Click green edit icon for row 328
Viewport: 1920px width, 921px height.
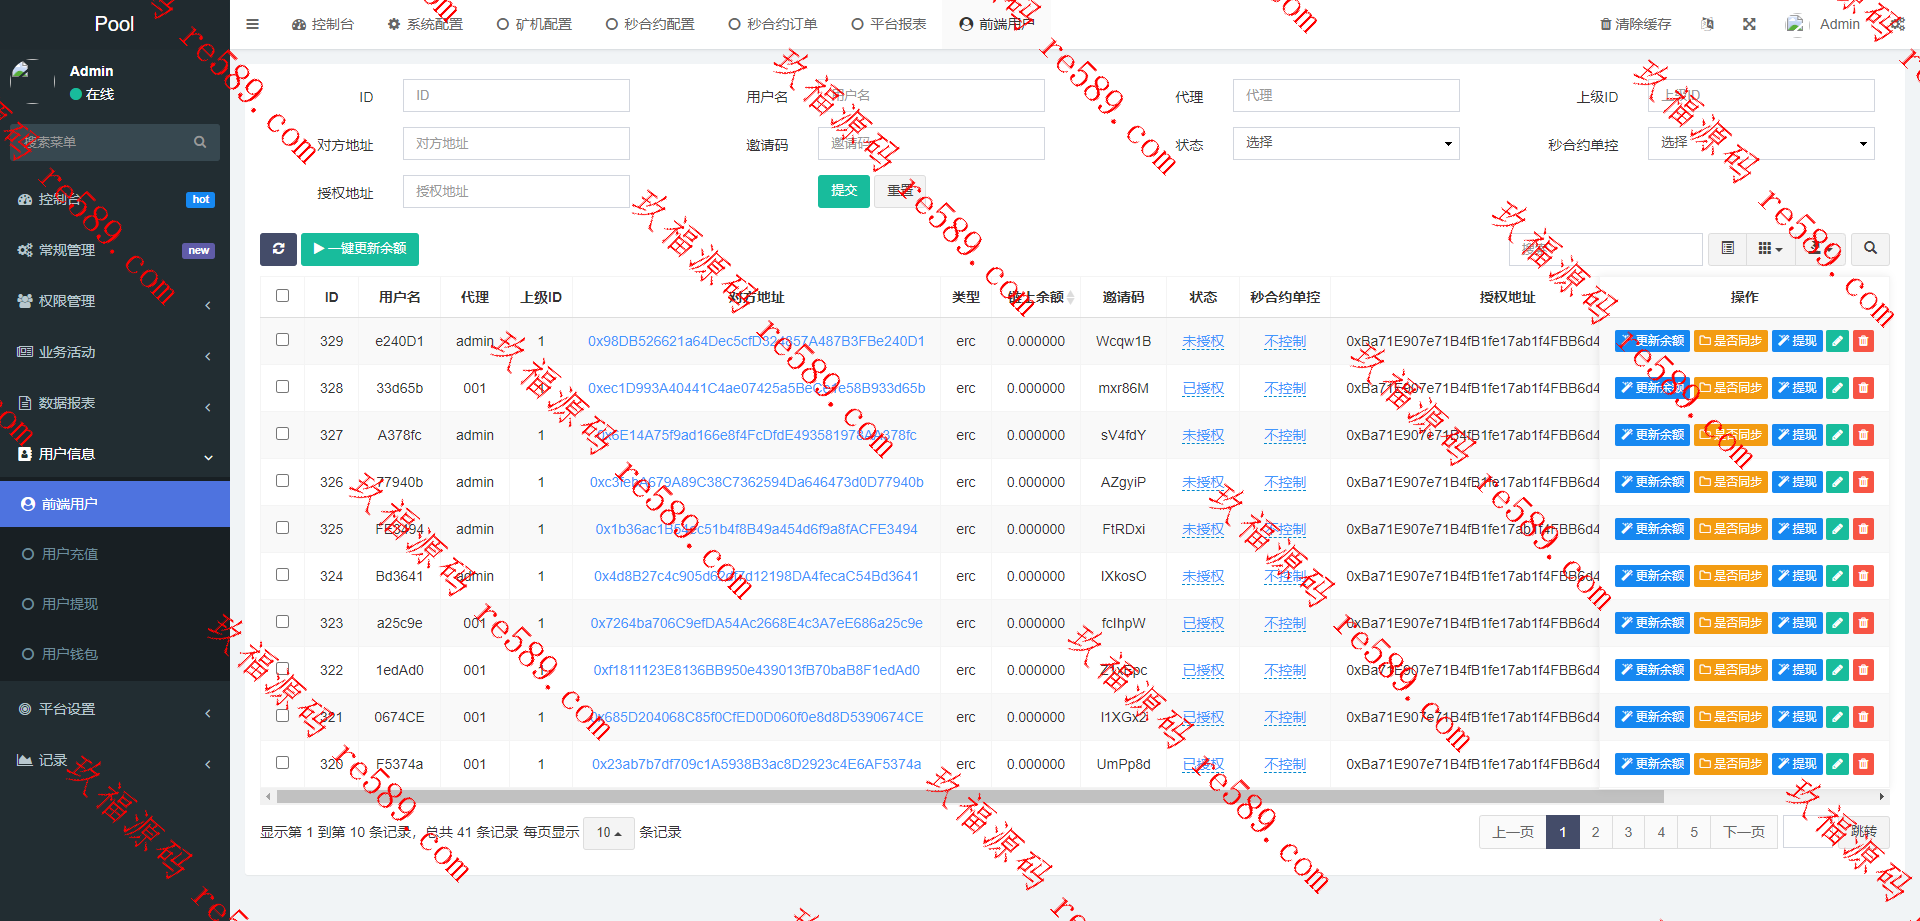coord(1838,388)
